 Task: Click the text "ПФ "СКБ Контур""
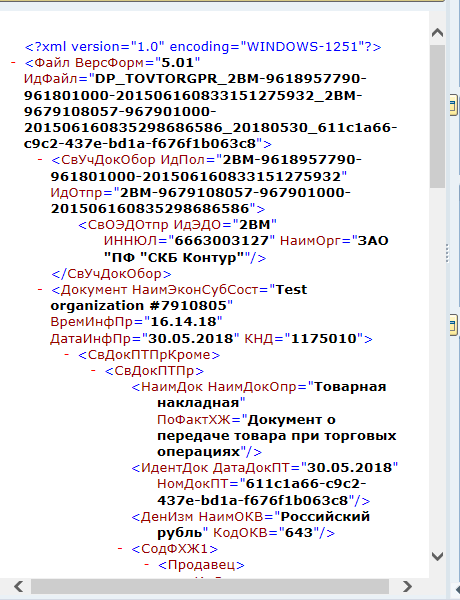[x=174, y=258]
